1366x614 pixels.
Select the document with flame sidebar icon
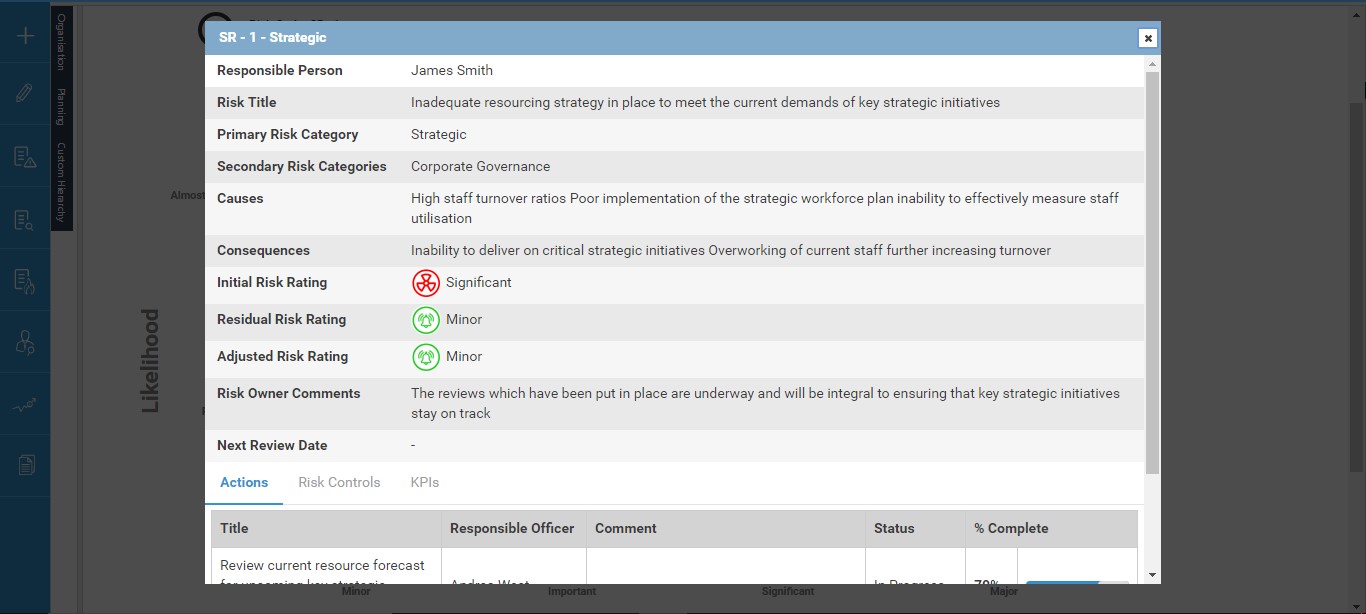tap(25, 282)
